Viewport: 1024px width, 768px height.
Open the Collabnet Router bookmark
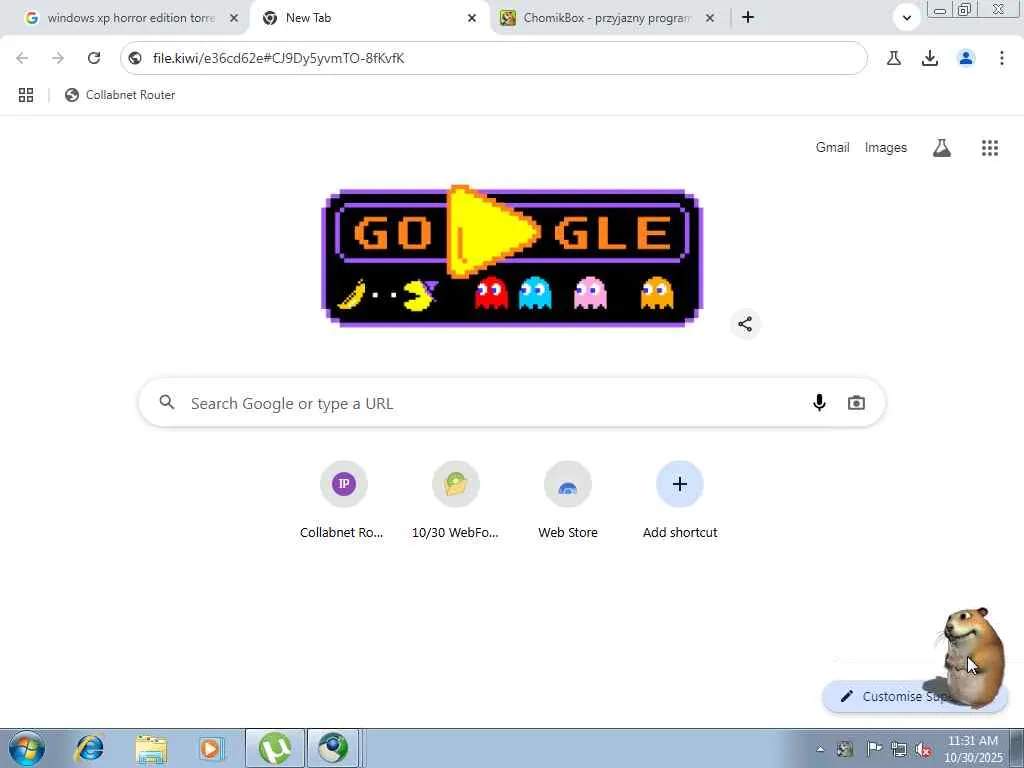(x=120, y=95)
